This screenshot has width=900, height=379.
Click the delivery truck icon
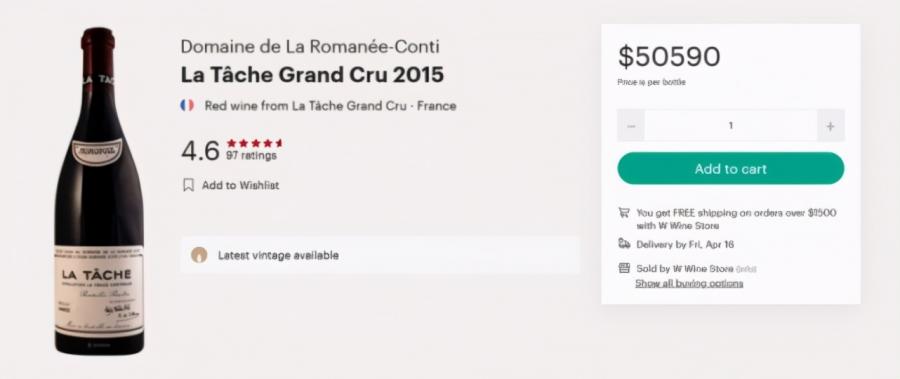pos(624,244)
